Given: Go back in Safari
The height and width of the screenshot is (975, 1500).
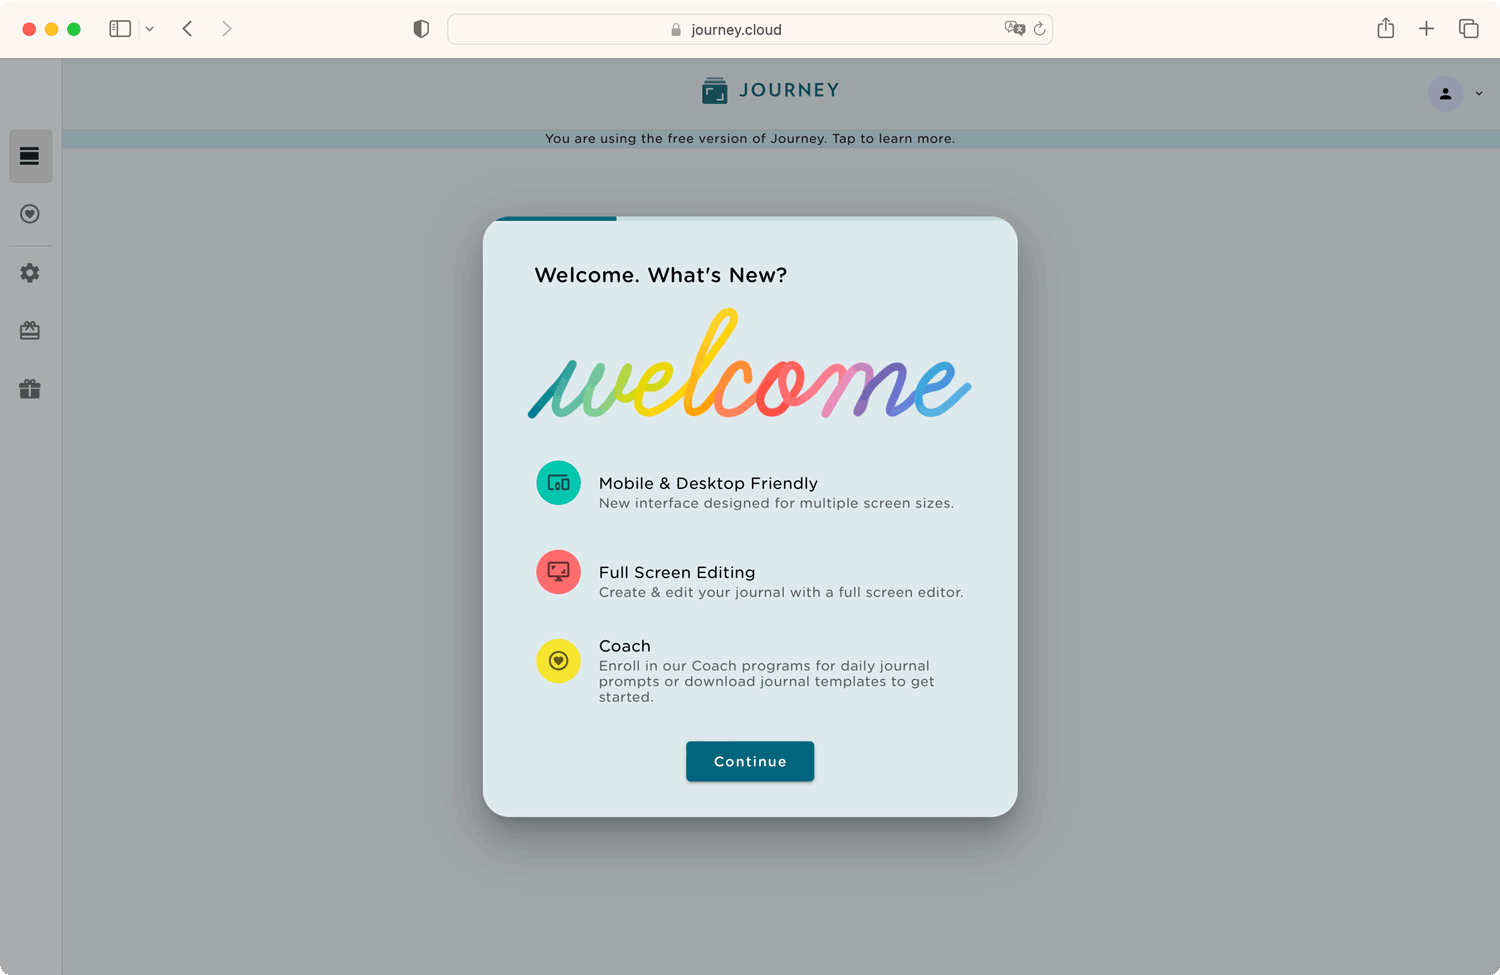Looking at the screenshot, I should click(187, 29).
